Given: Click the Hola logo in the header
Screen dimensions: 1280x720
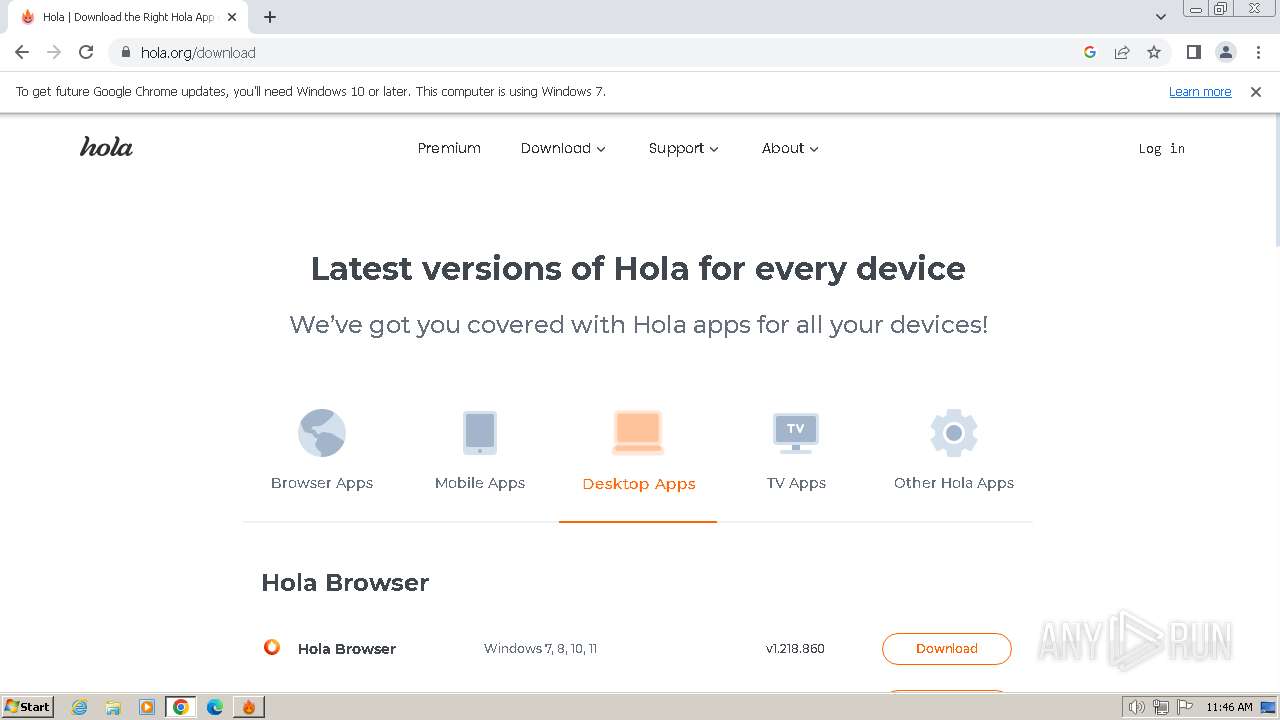Looking at the screenshot, I should click(x=106, y=147).
